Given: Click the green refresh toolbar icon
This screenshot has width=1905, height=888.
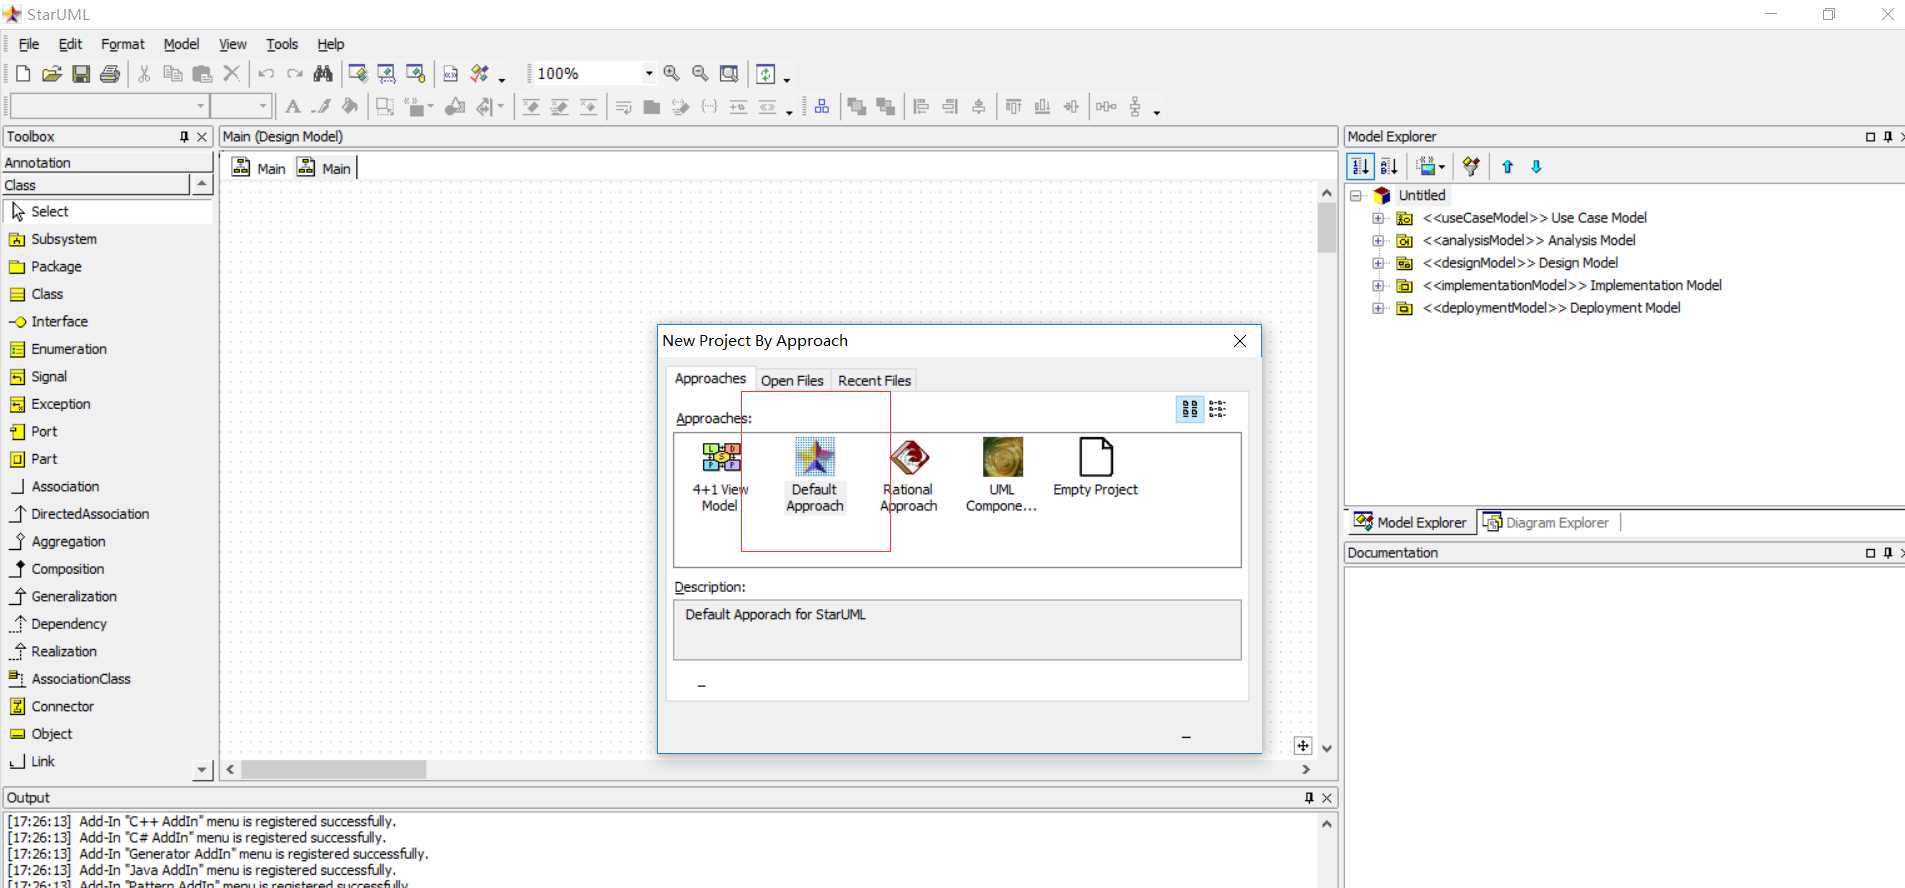Looking at the screenshot, I should (766, 74).
